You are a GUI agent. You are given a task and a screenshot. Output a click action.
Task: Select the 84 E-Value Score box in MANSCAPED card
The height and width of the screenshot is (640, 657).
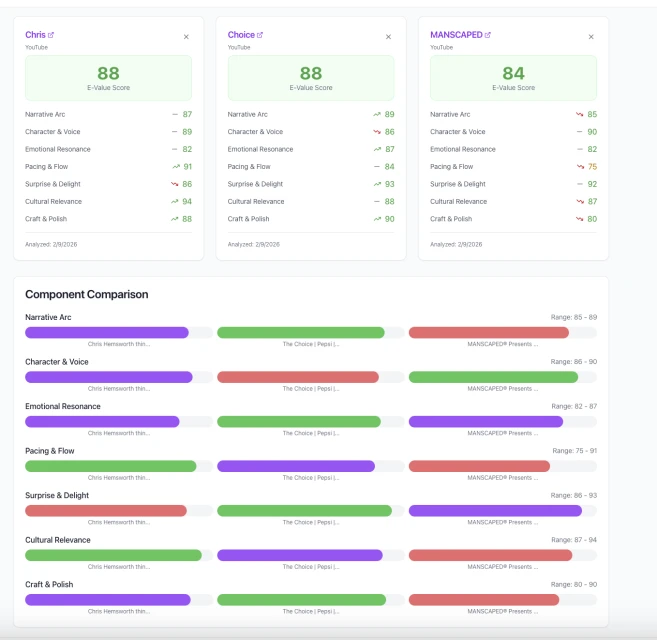point(513,78)
